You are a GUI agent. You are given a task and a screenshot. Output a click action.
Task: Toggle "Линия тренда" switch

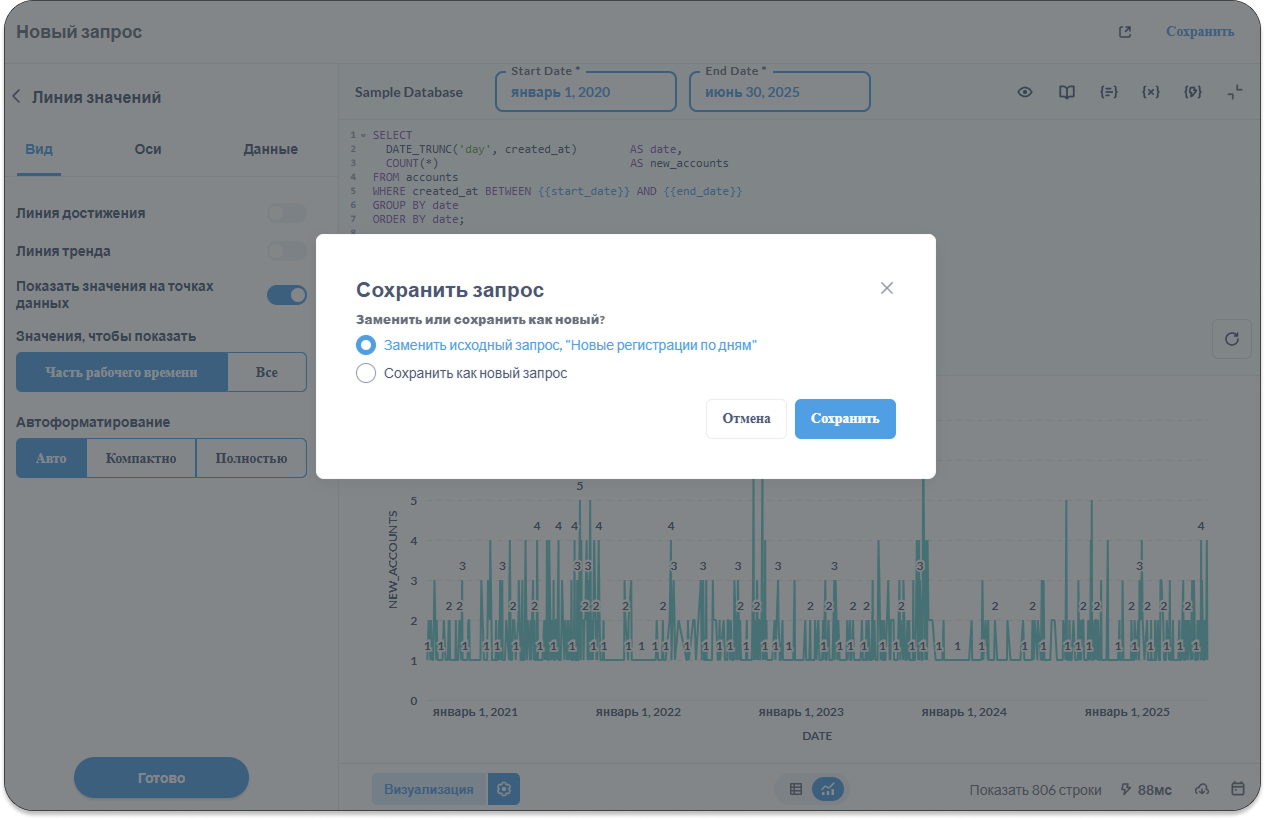[x=287, y=251]
